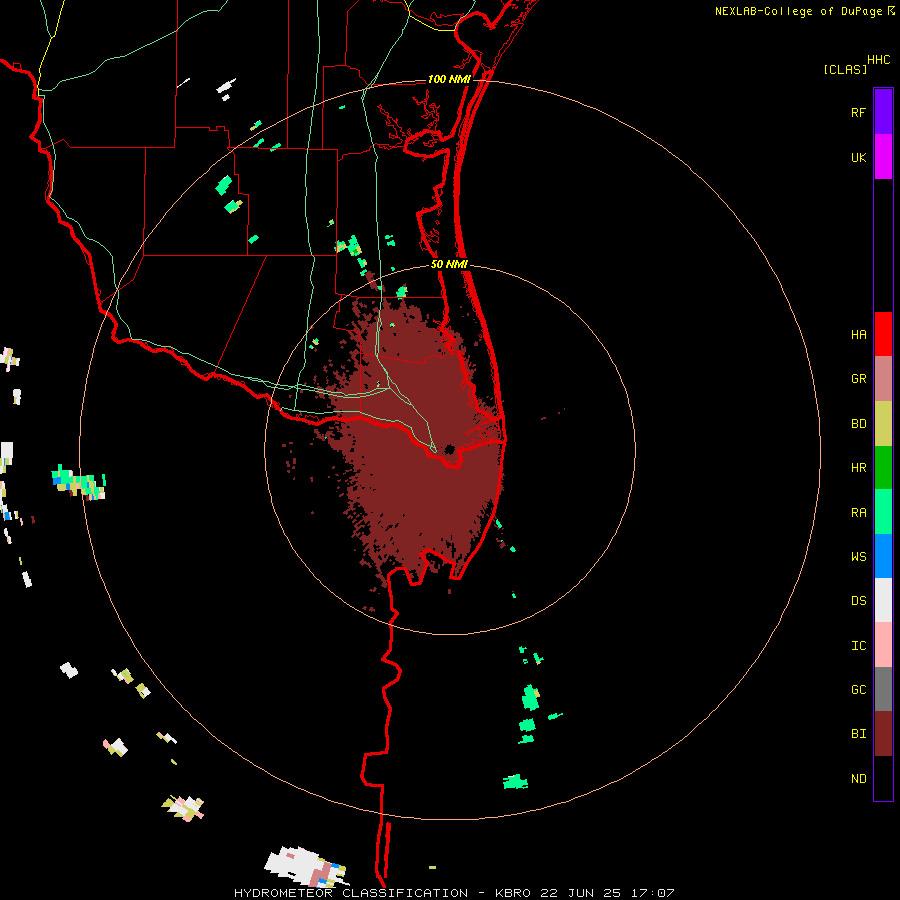Click the "NEXLAB-College of DuPage" credit text
The image size is (900, 900).
798,11
